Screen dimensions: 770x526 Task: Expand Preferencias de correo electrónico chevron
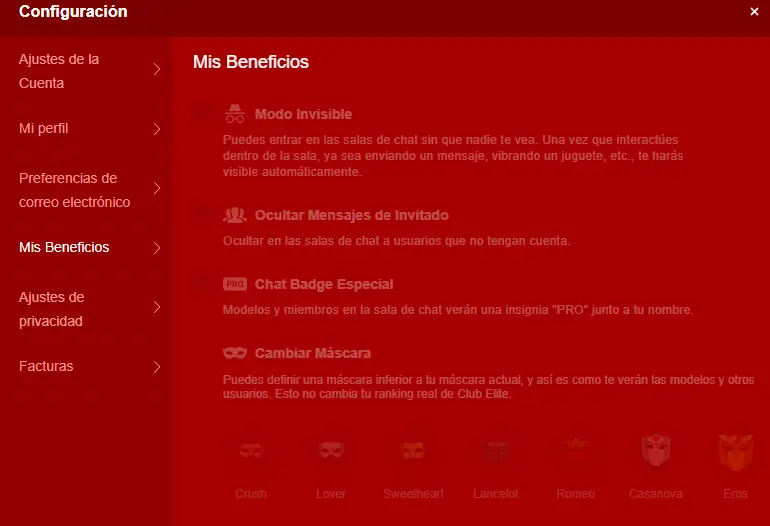pos(157,188)
